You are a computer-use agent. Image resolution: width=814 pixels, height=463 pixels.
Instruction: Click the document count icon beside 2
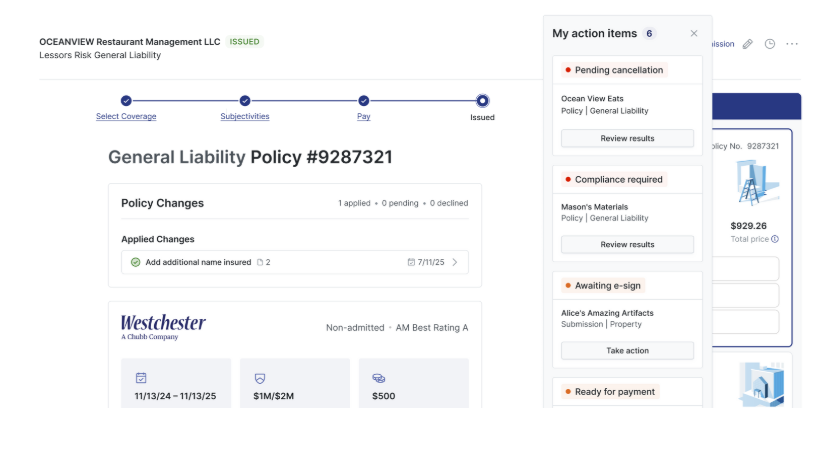coord(260,262)
